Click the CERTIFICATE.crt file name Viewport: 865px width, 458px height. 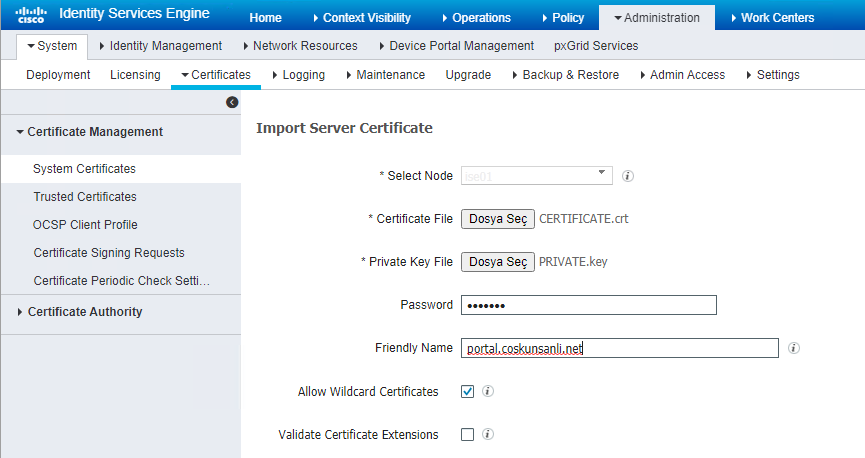pyautogui.click(x=584, y=219)
